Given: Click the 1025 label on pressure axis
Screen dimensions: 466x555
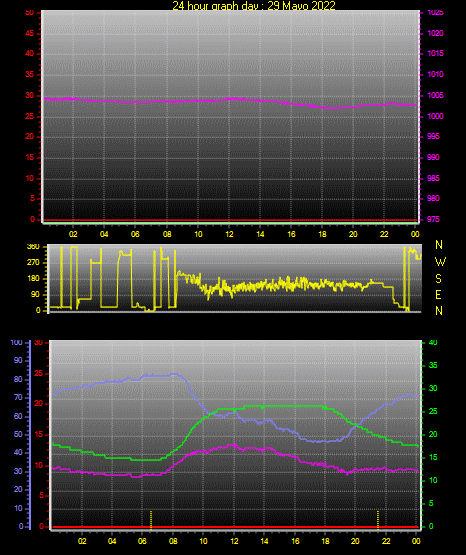Looking at the screenshot, I should click(435, 12).
